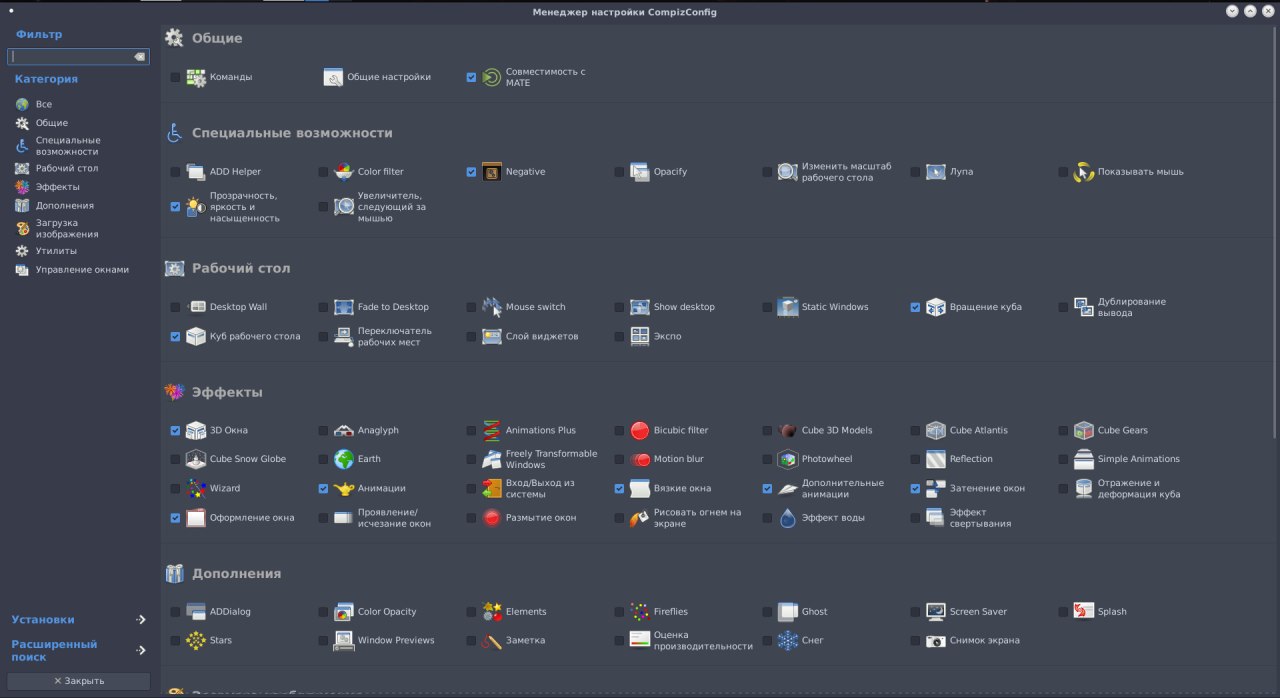This screenshot has height=698, width=1280.
Task: Uncheck Затенение окон checkbox
Action: [x=915, y=489]
